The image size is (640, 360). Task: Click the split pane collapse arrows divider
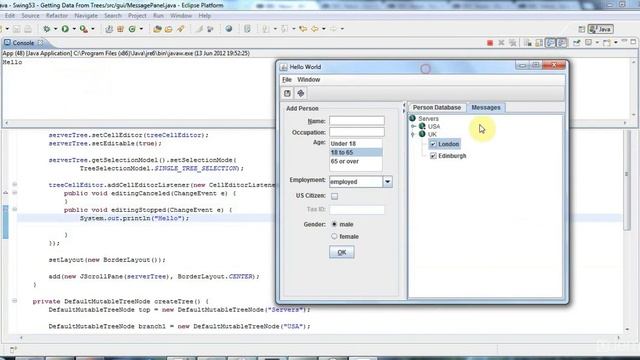coord(404,108)
